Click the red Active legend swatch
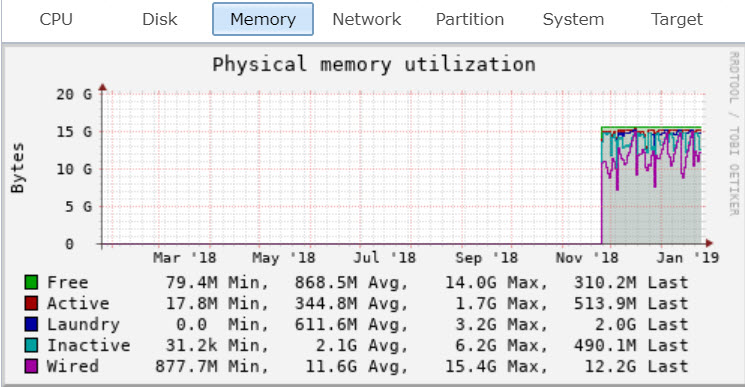 pos(31,303)
